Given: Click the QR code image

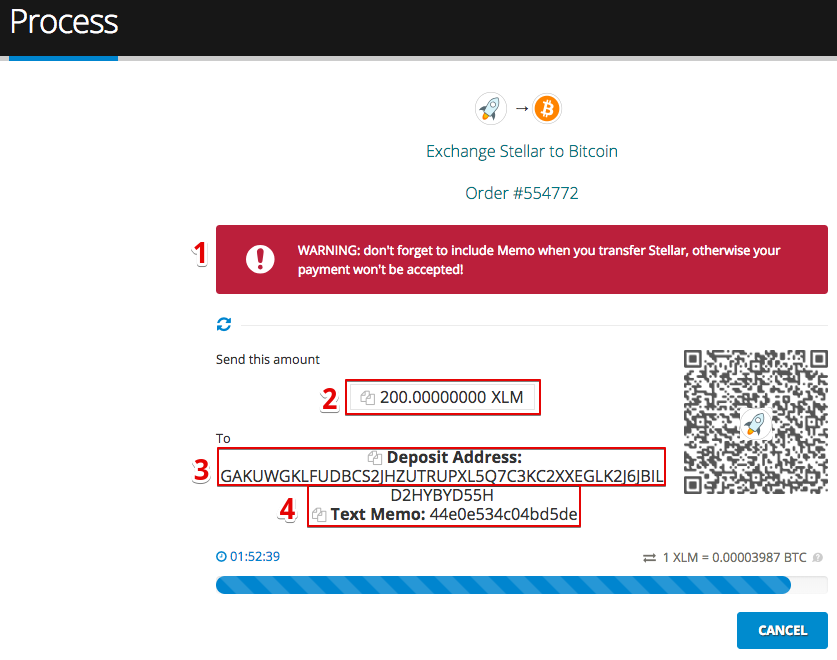Looking at the screenshot, I should (755, 422).
